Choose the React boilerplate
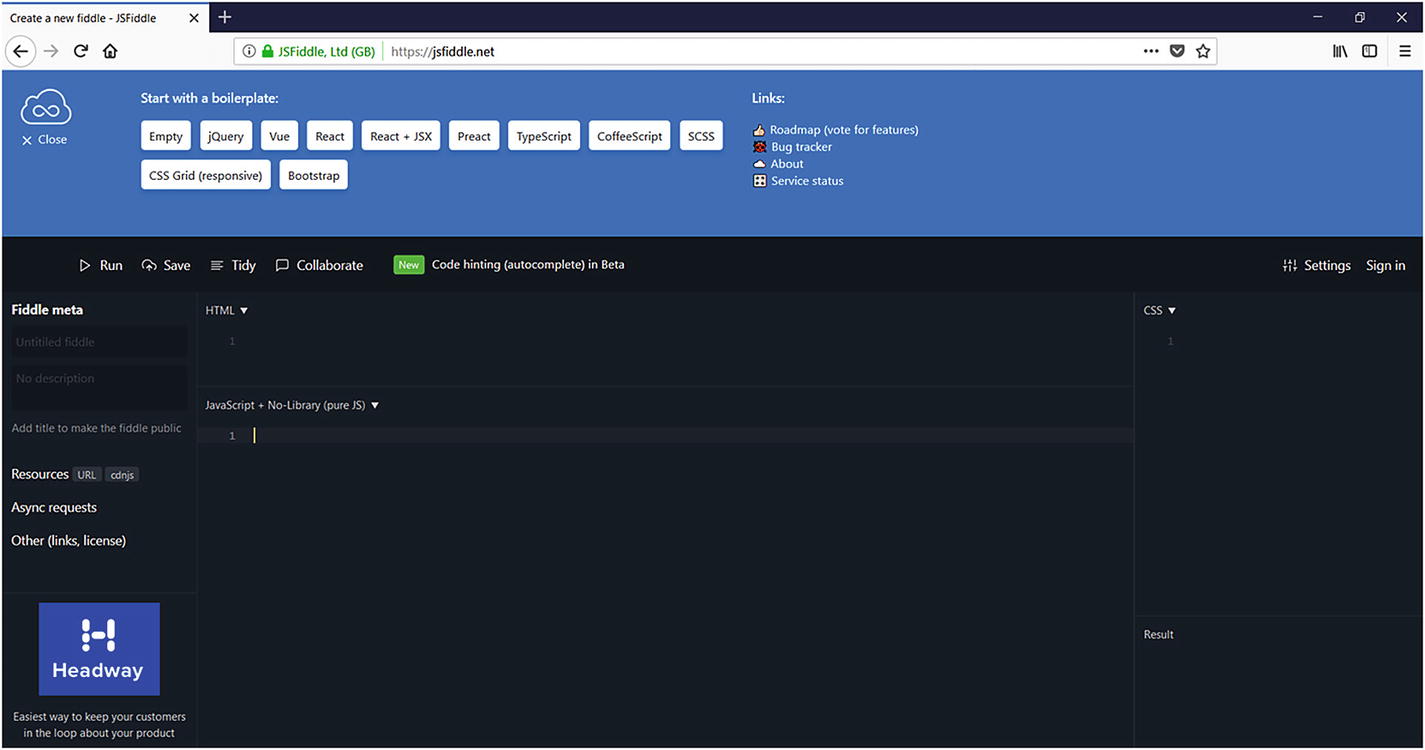Screen dimensions: 1425x750 pos(330,136)
